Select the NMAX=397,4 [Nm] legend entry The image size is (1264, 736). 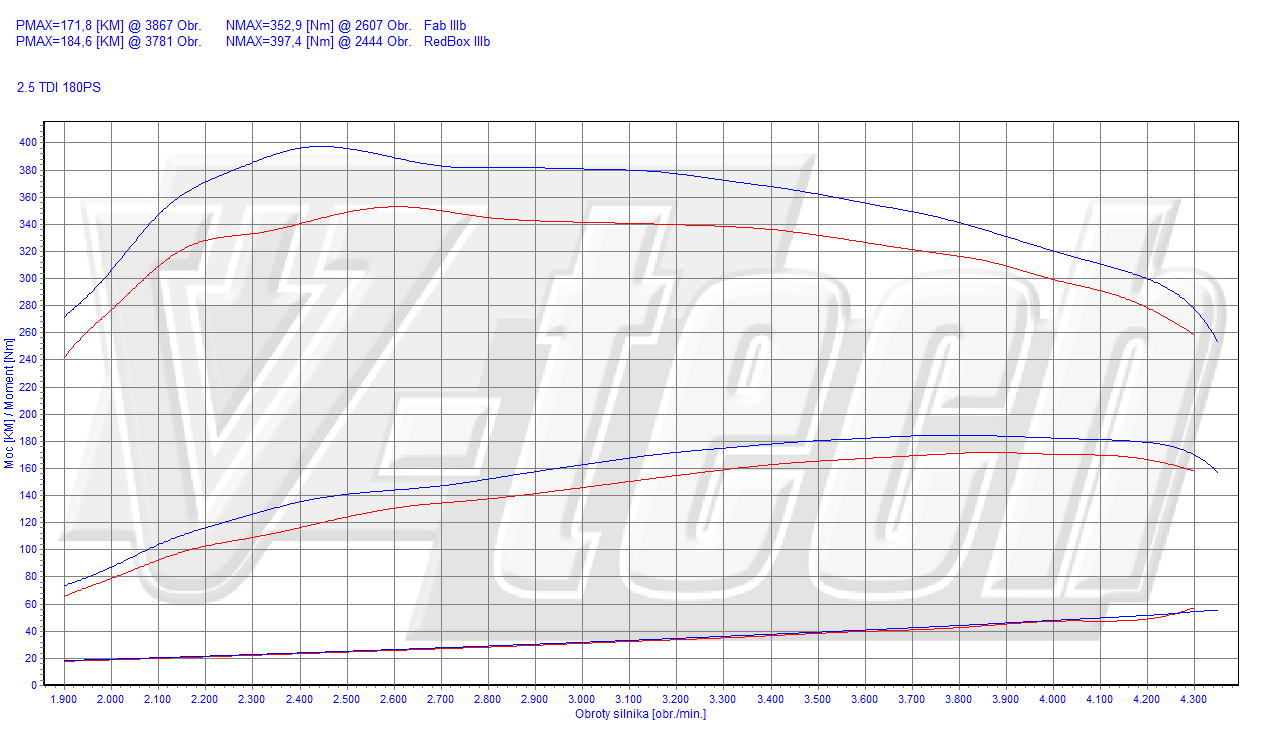[x=318, y=42]
